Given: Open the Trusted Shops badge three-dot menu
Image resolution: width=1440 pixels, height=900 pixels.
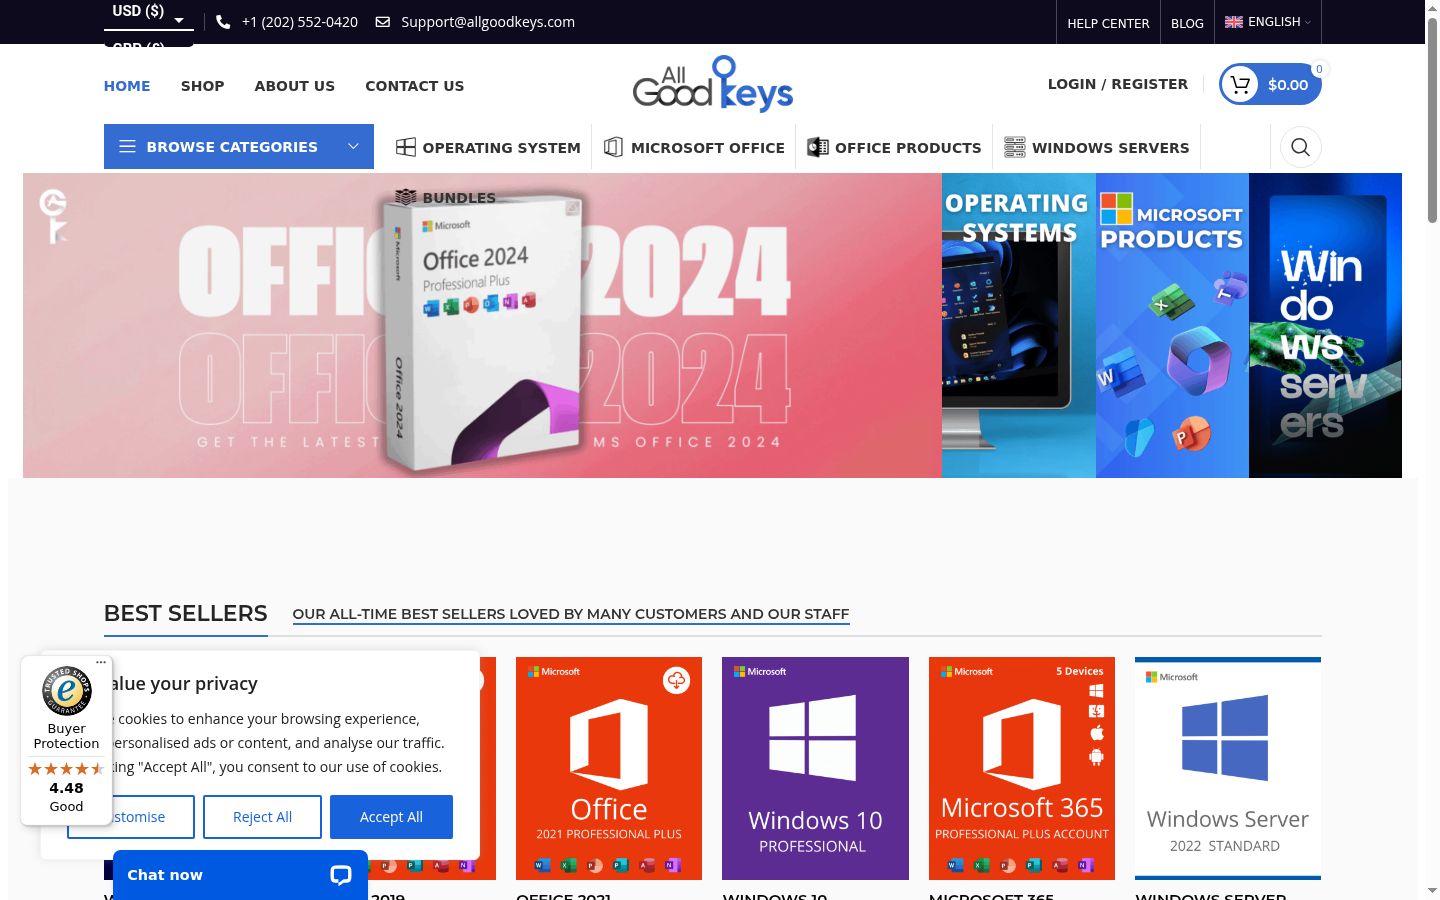Looking at the screenshot, I should (x=101, y=663).
